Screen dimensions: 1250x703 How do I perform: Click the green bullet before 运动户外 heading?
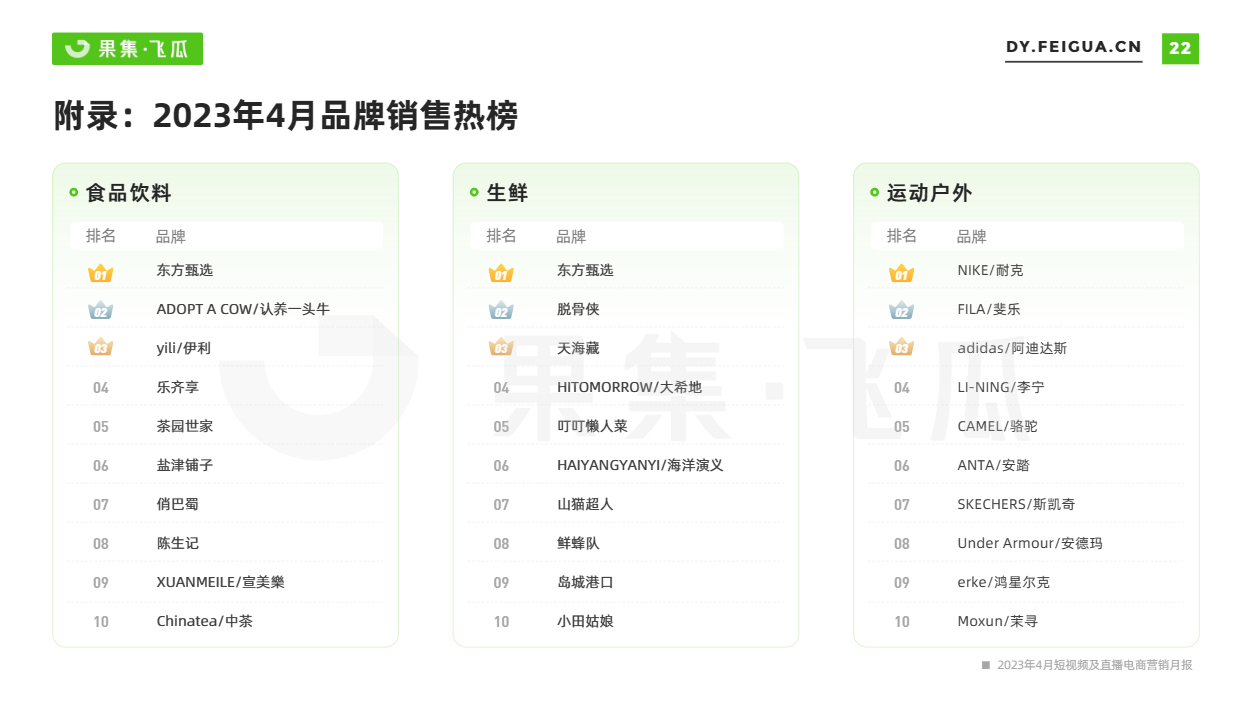[x=875, y=192]
